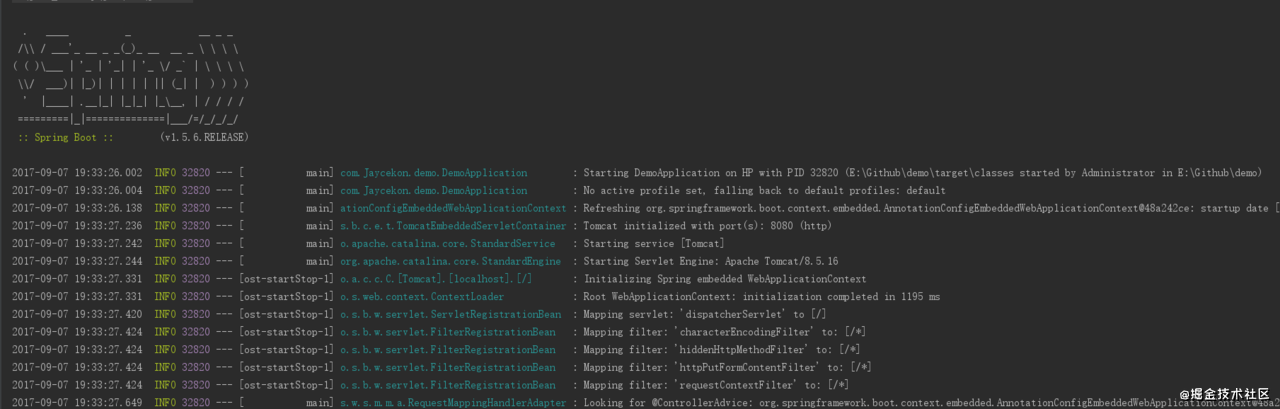This screenshot has height=409, width=1280.
Task: Click the 'Refreshing org.springframework.boot.context' message
Action: coord(931,209)
